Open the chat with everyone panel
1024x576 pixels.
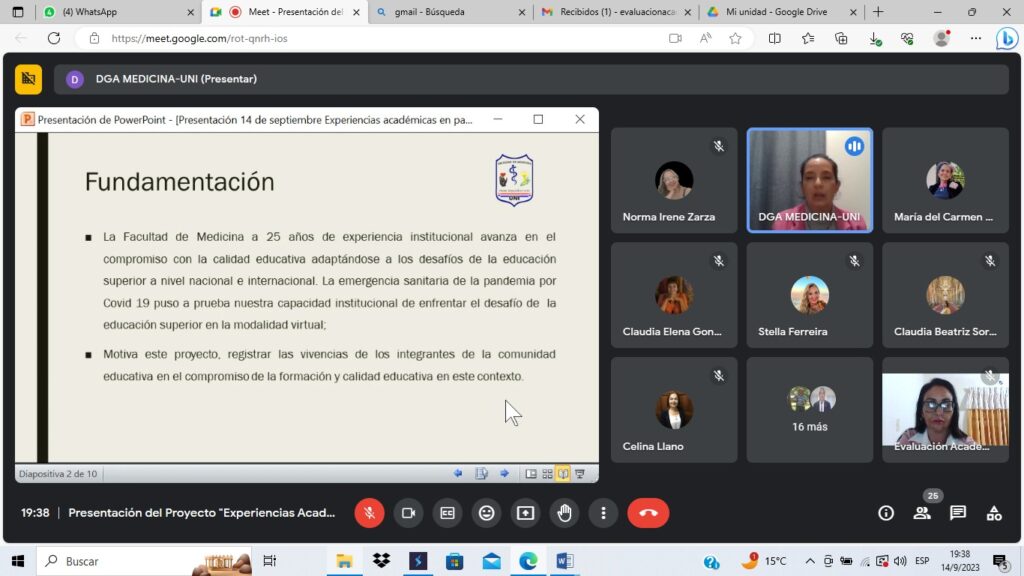coord(958,513)
